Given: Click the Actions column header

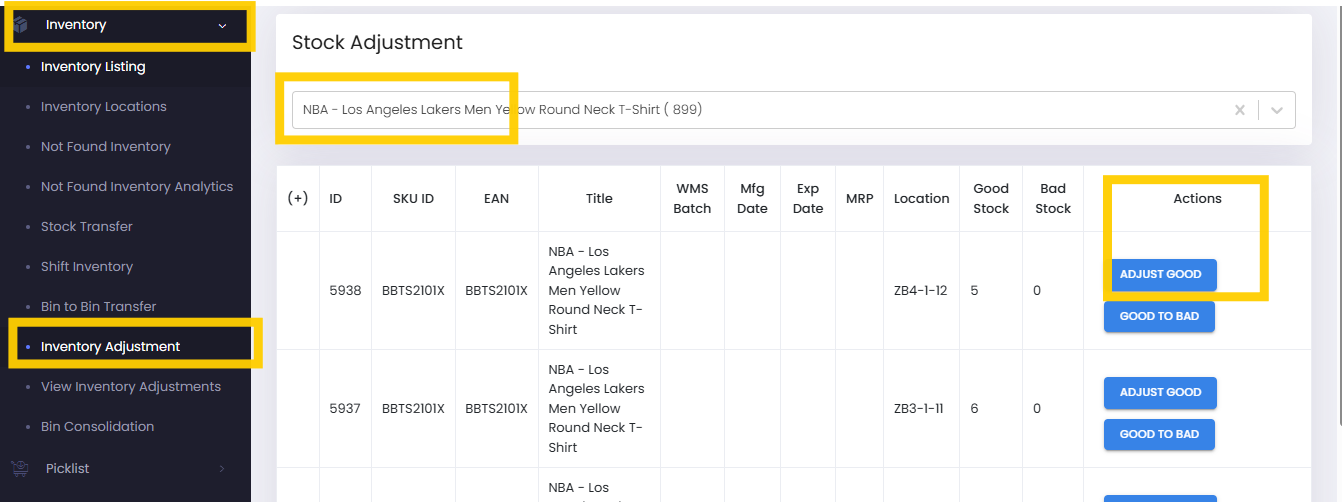Looking at the screenshot, I should point(1198,199).
